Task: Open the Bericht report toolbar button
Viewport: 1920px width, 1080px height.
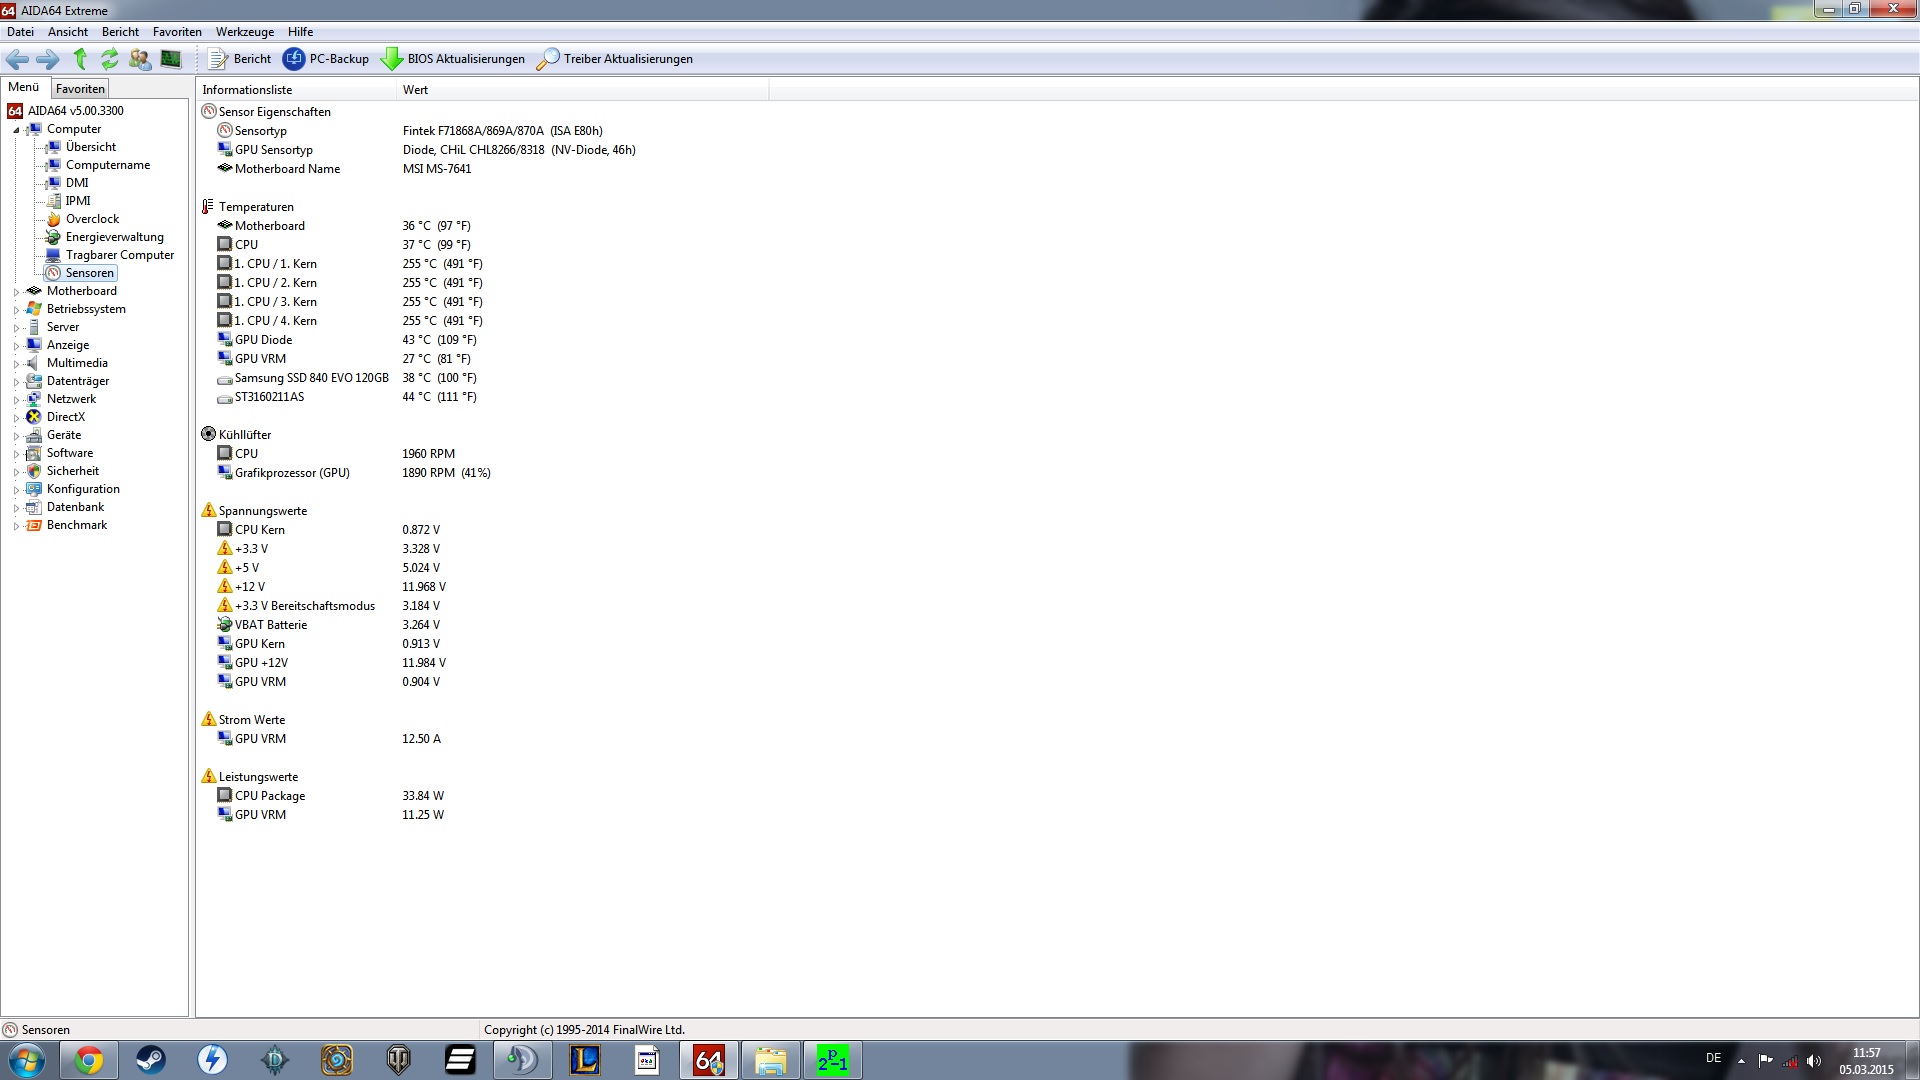Action: (x=240, y=59)
